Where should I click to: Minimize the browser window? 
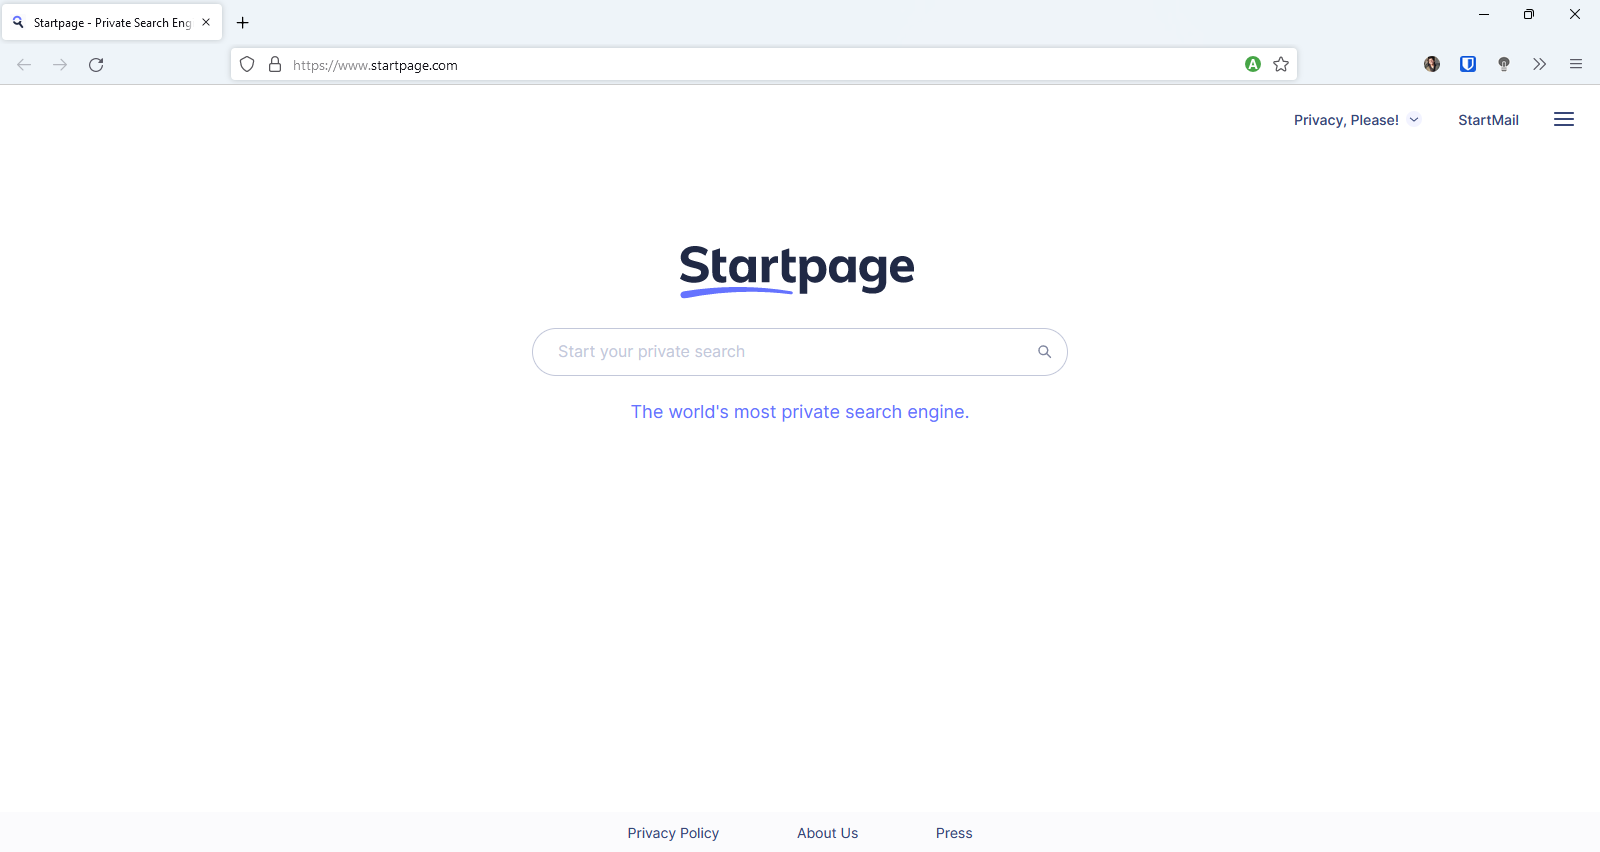(x=1484, y=14)
